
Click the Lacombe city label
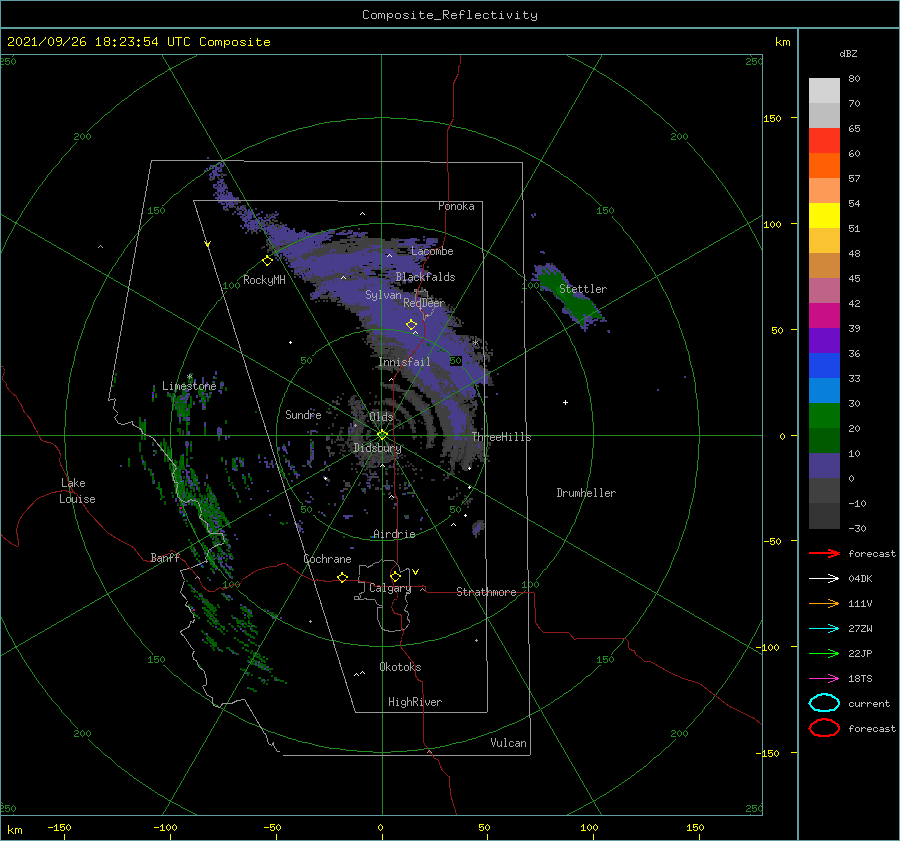(432, 251)
